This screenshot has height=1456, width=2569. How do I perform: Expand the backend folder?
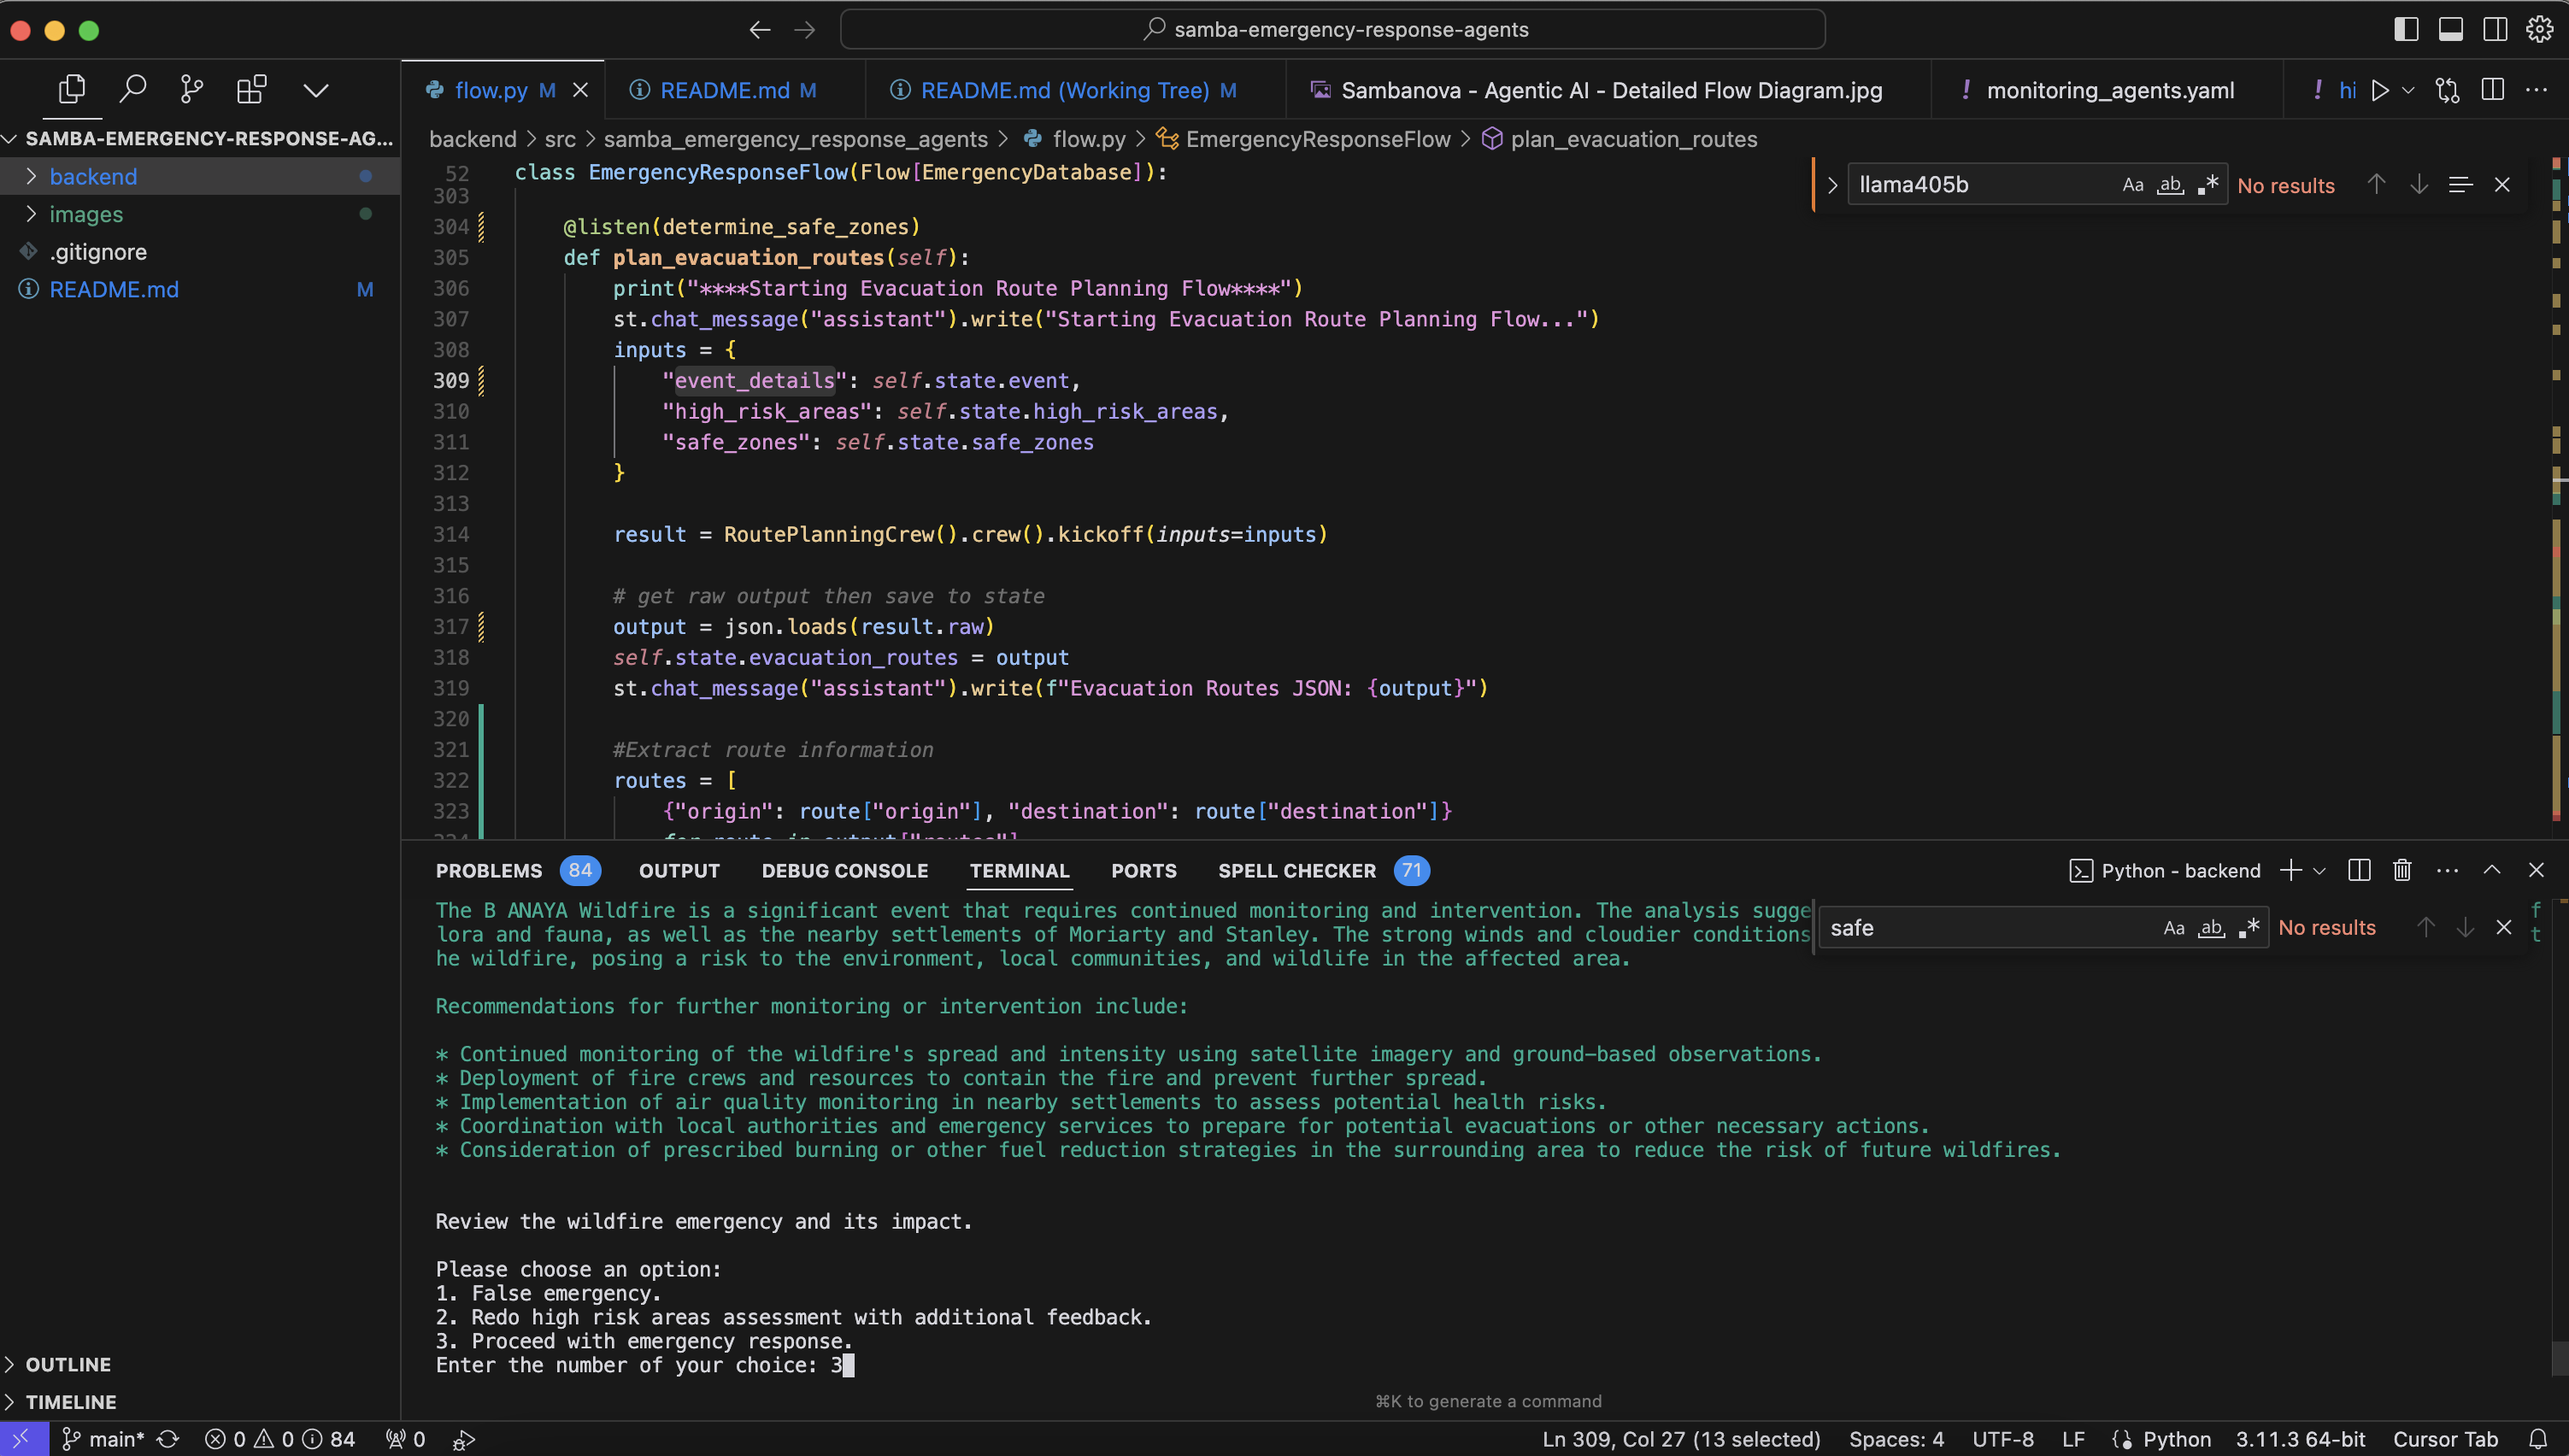(93, 176)
